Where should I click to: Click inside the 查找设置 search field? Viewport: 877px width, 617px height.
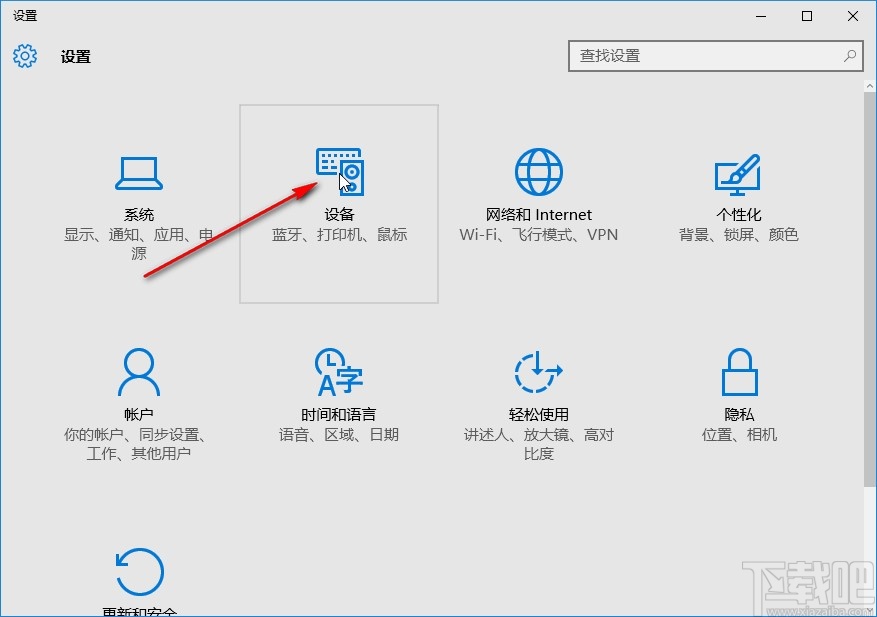pos(700,56)
